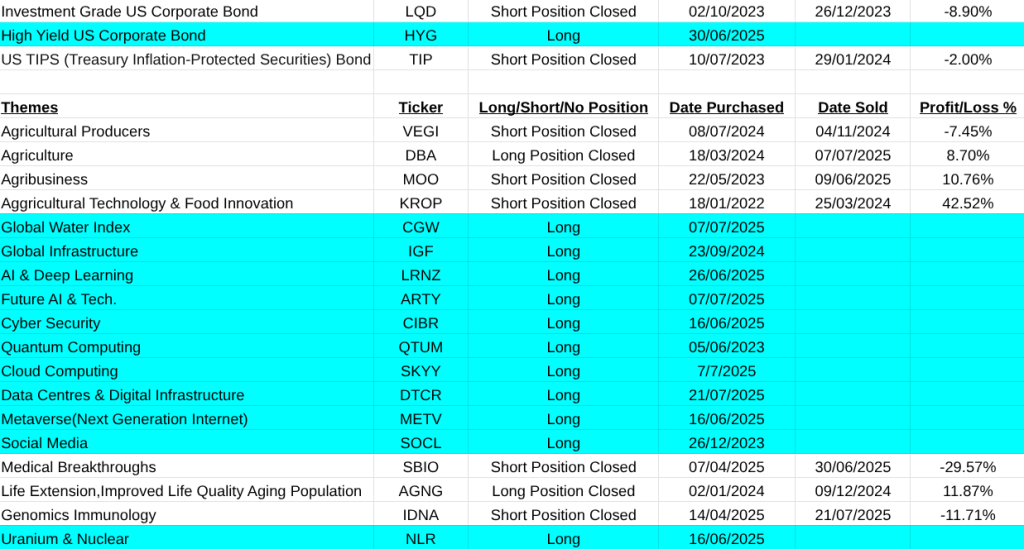Screen dimensions: 1024x549
Task: Click the Cloud Computing purchase date 7/7/2025
Action: coord(726,371)
